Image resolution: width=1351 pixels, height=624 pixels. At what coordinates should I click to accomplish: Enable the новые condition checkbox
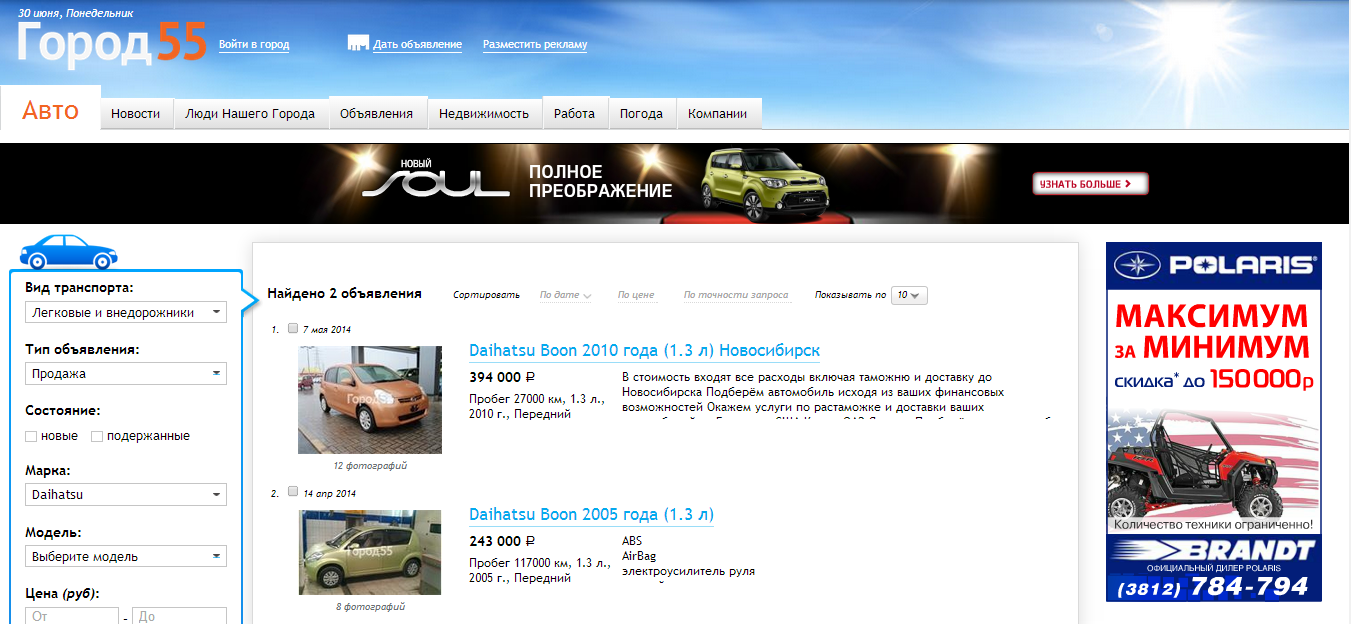[x=31, y=436]
